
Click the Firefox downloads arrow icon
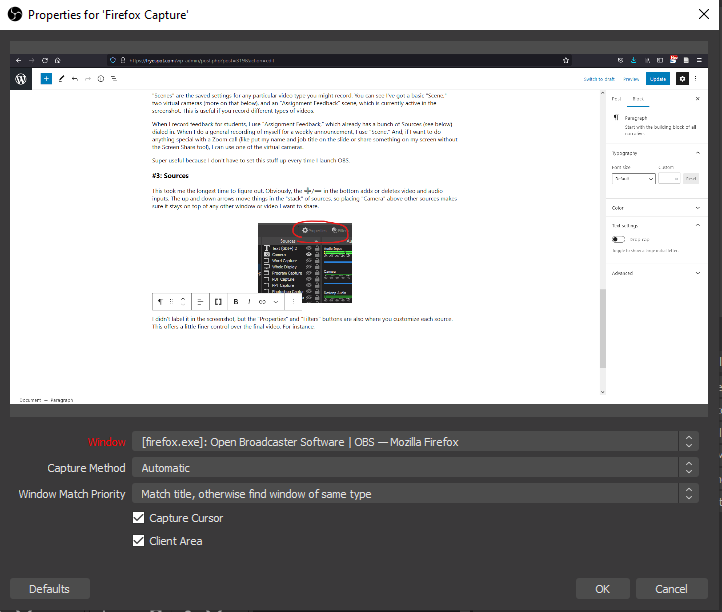coord(634,60)
